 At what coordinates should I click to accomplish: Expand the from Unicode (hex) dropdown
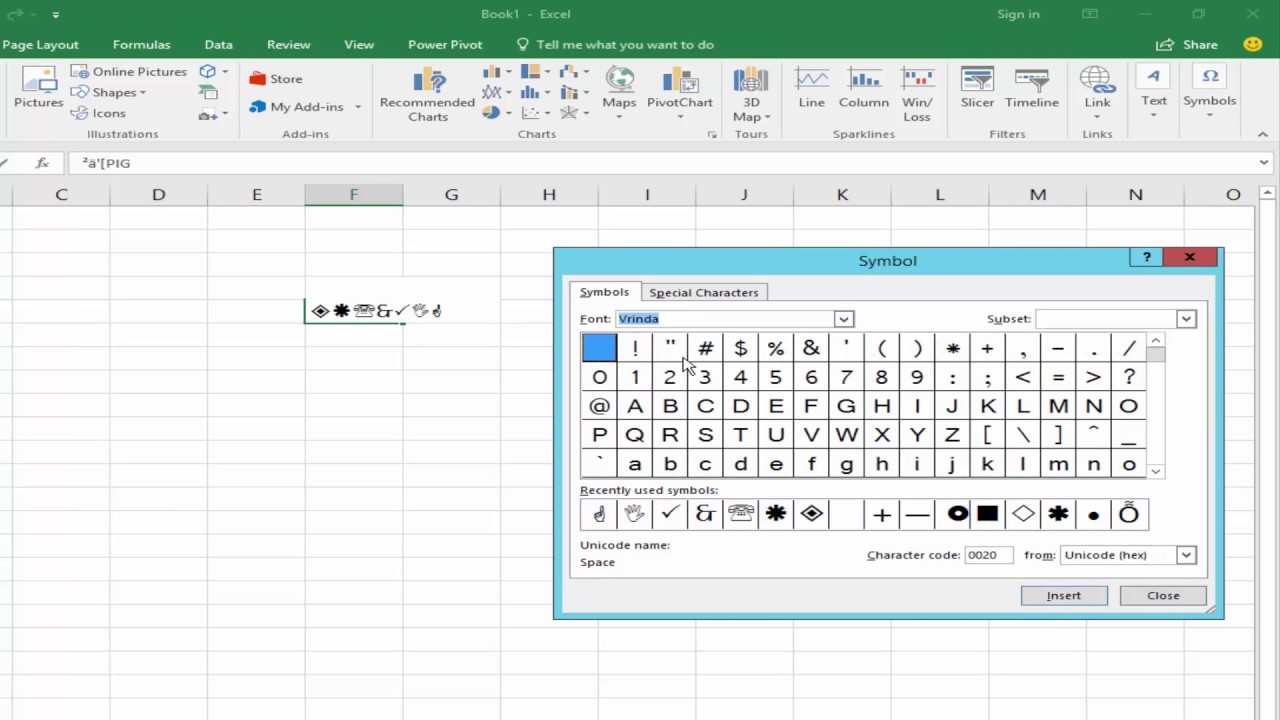click(1186, 555)
